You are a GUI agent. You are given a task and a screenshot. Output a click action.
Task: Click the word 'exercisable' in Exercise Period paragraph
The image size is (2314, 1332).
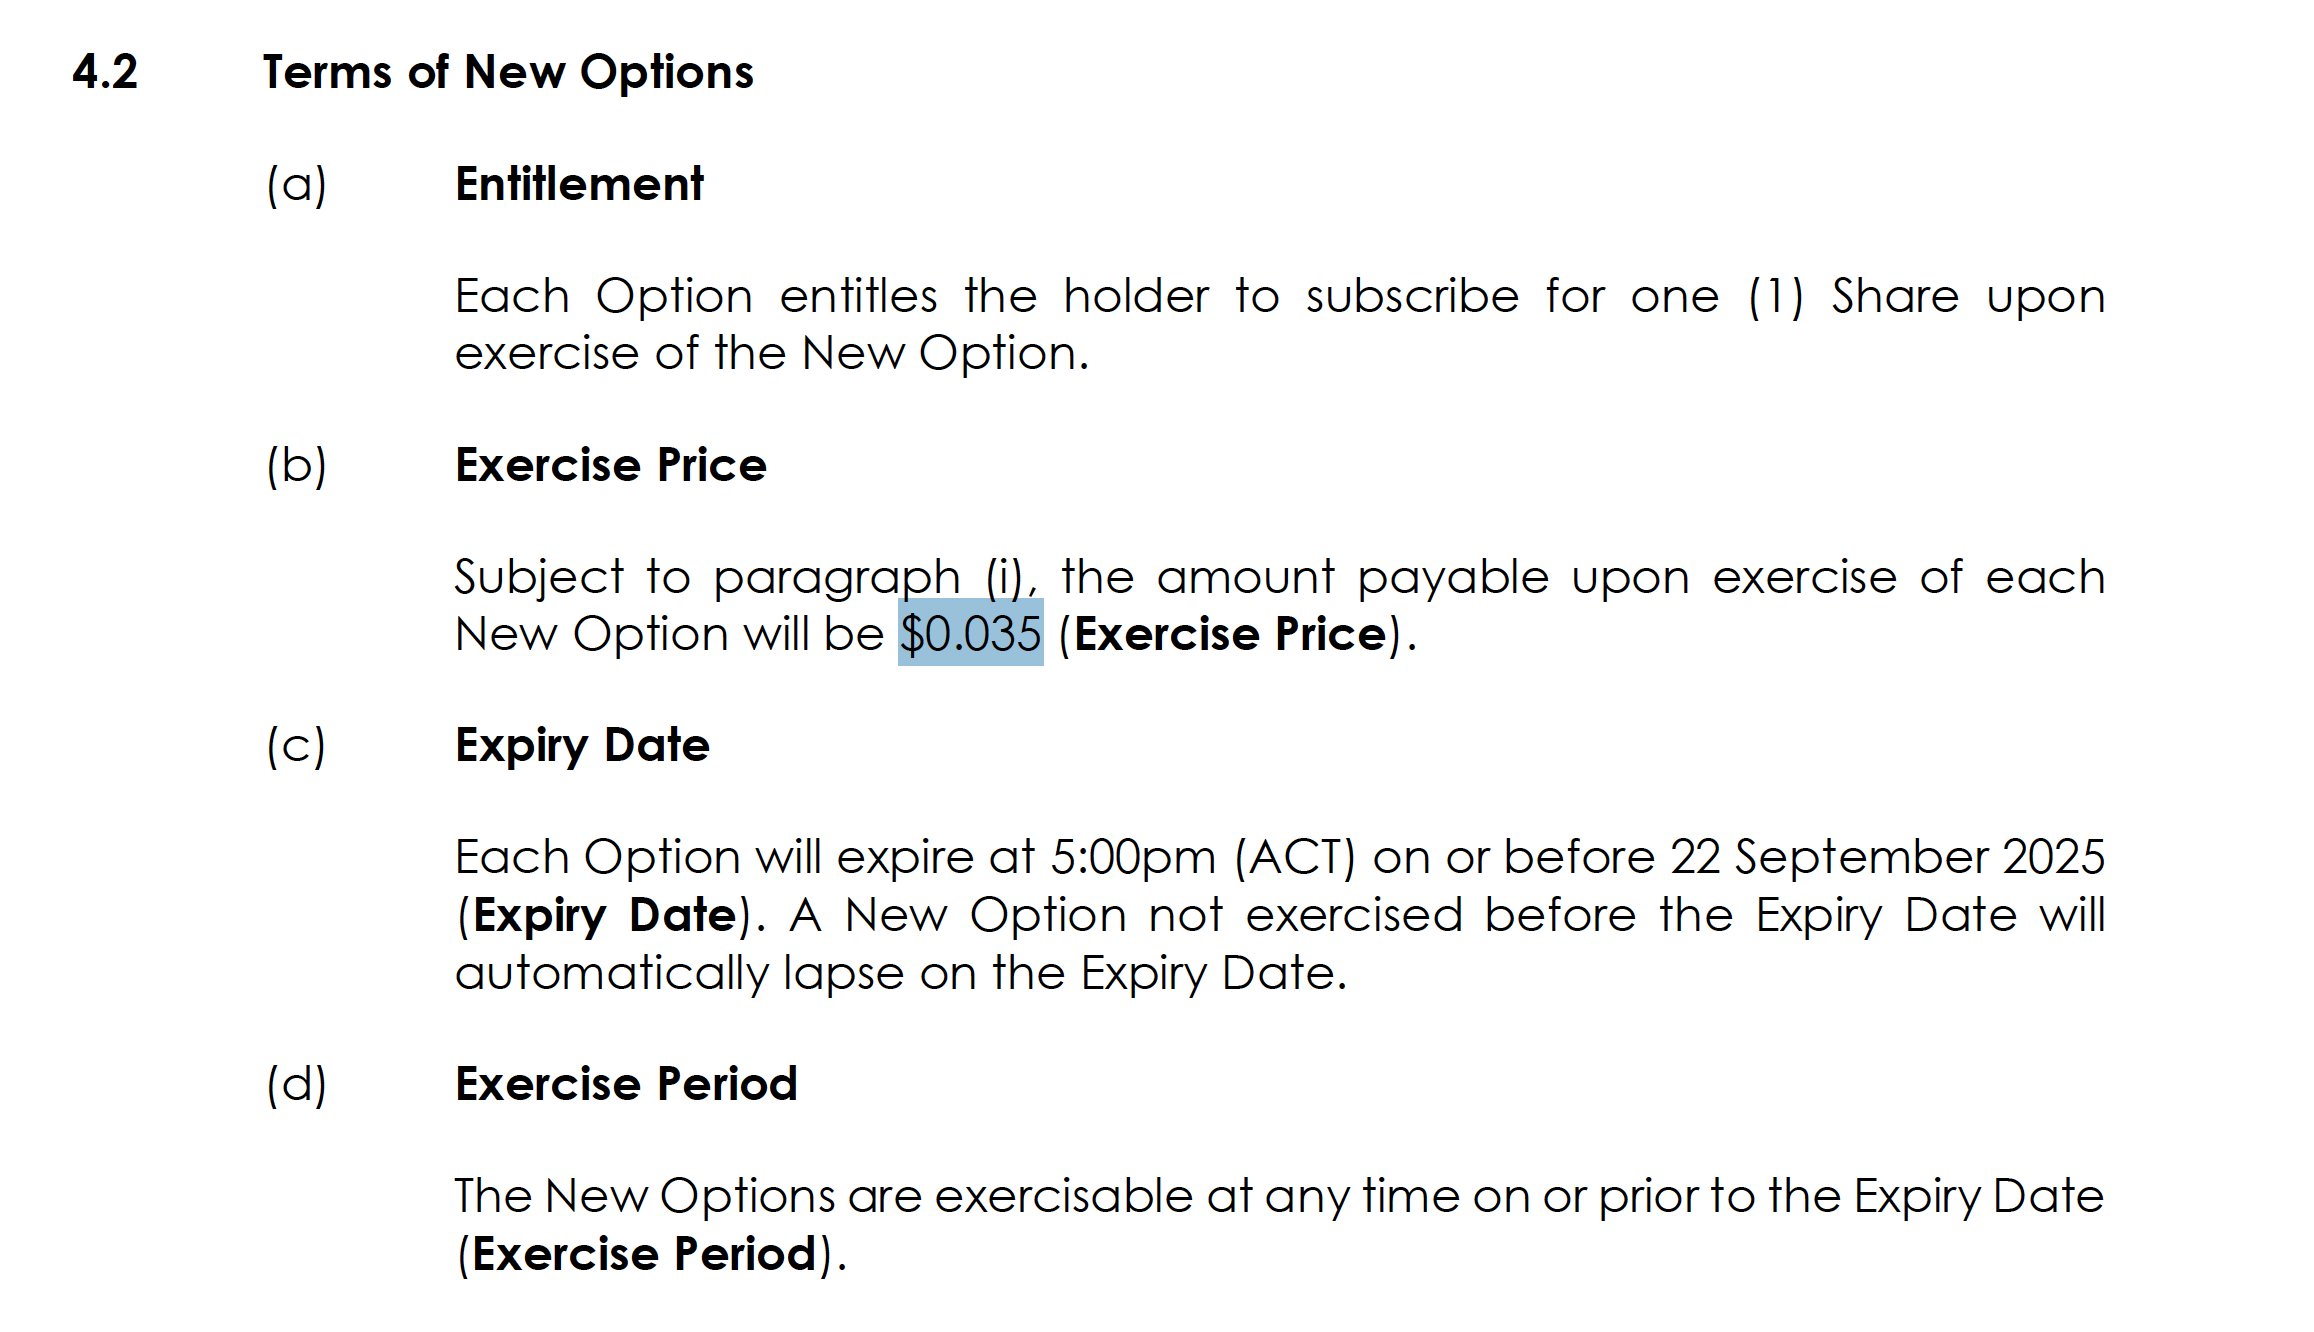click(1063, 1197)
